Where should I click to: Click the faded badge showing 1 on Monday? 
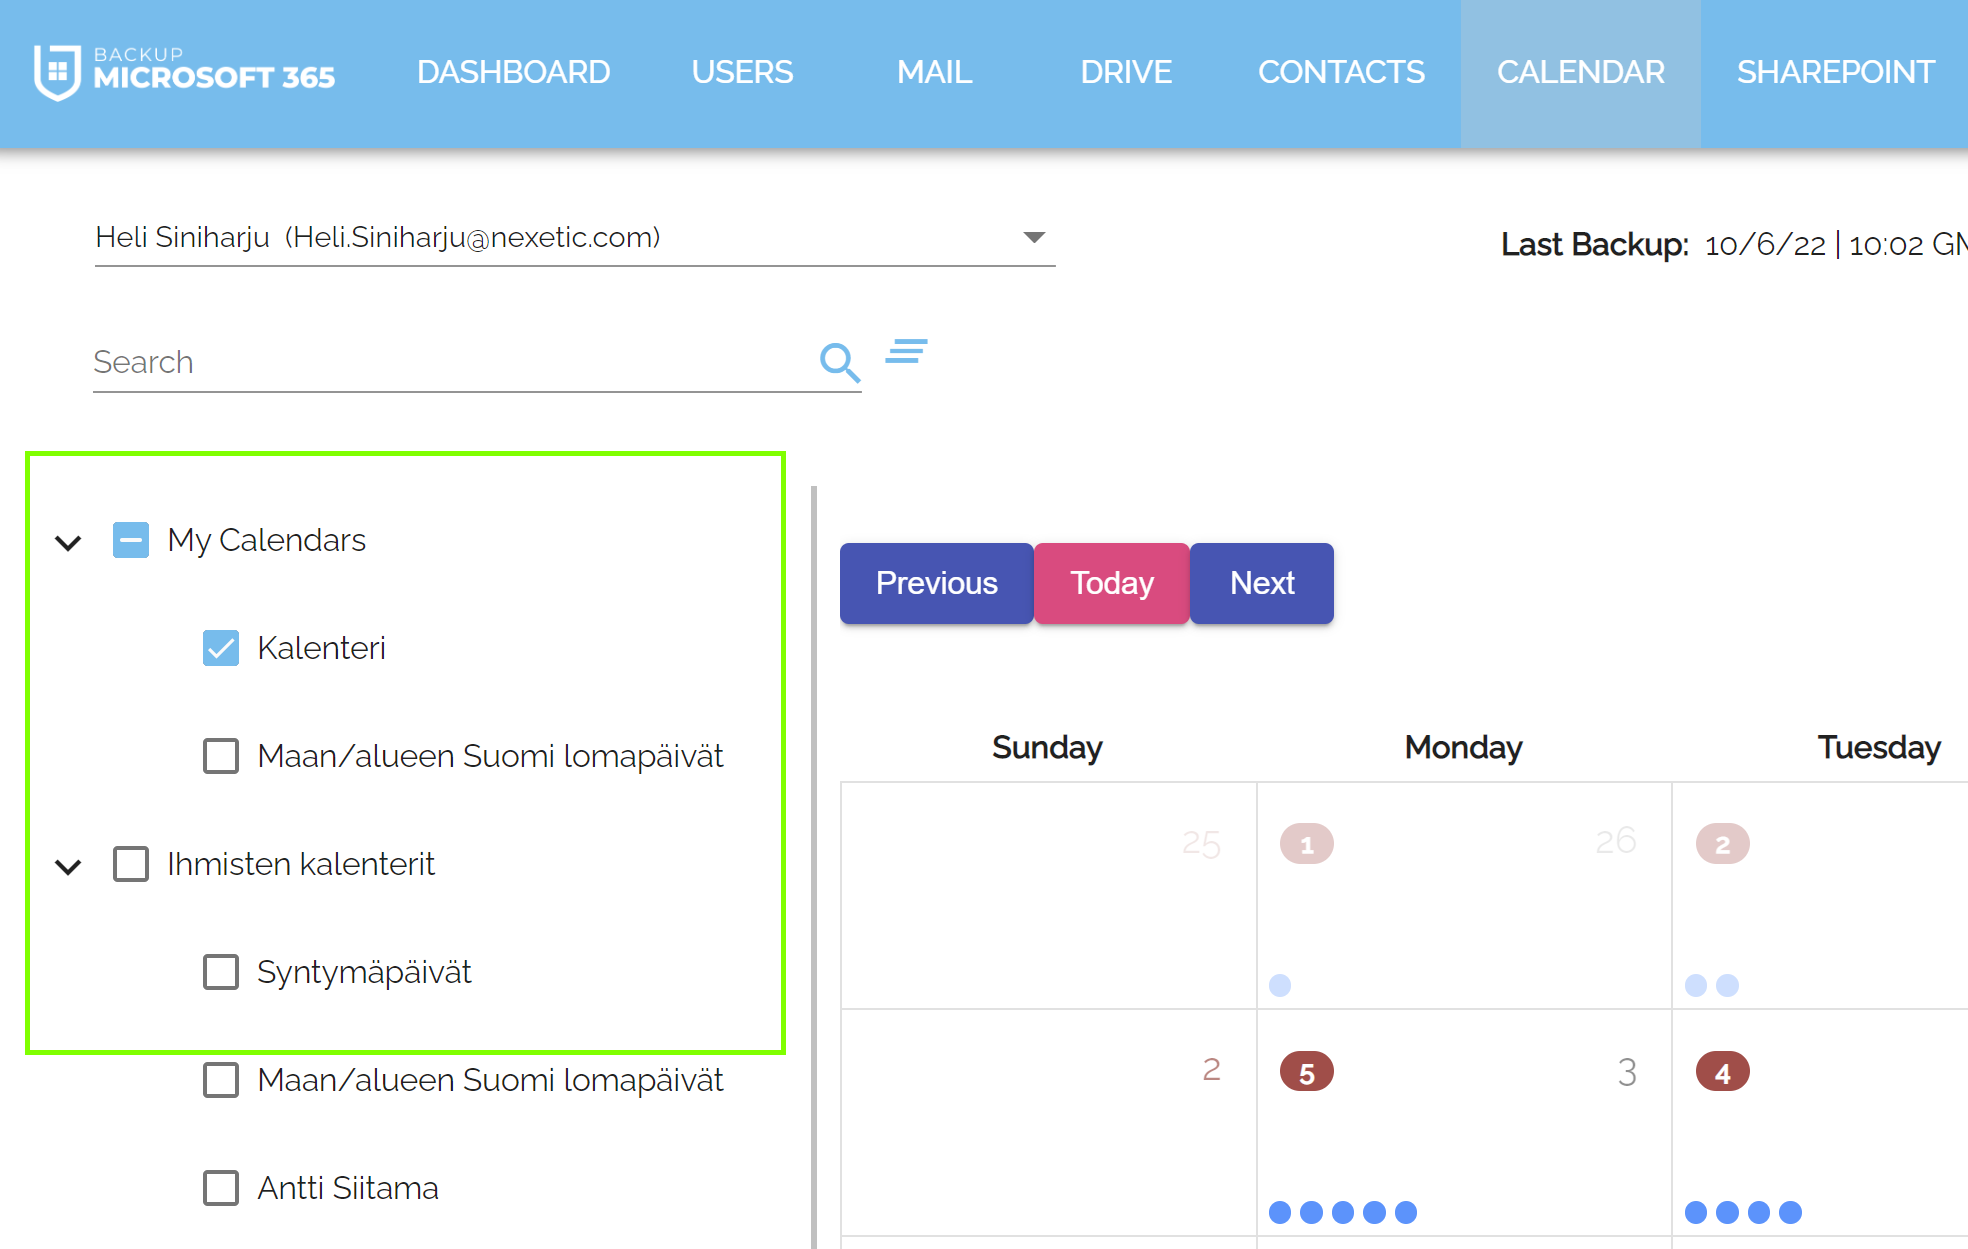click(1306, 845)
